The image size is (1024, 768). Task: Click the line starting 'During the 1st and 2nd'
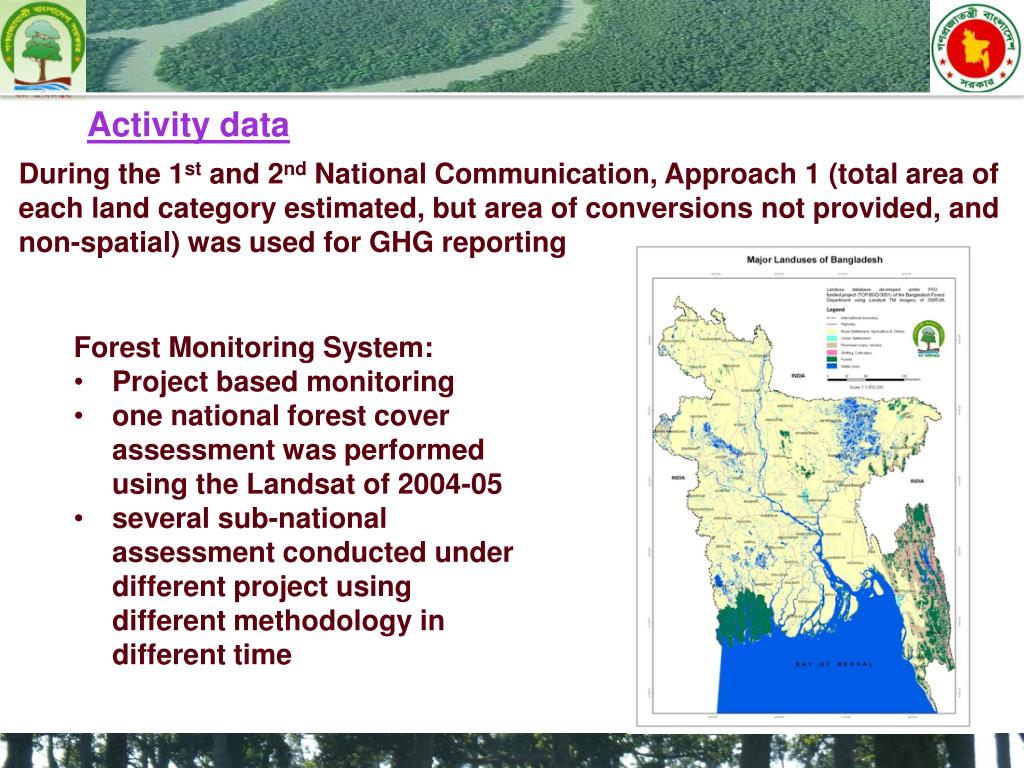pos(509,174)
